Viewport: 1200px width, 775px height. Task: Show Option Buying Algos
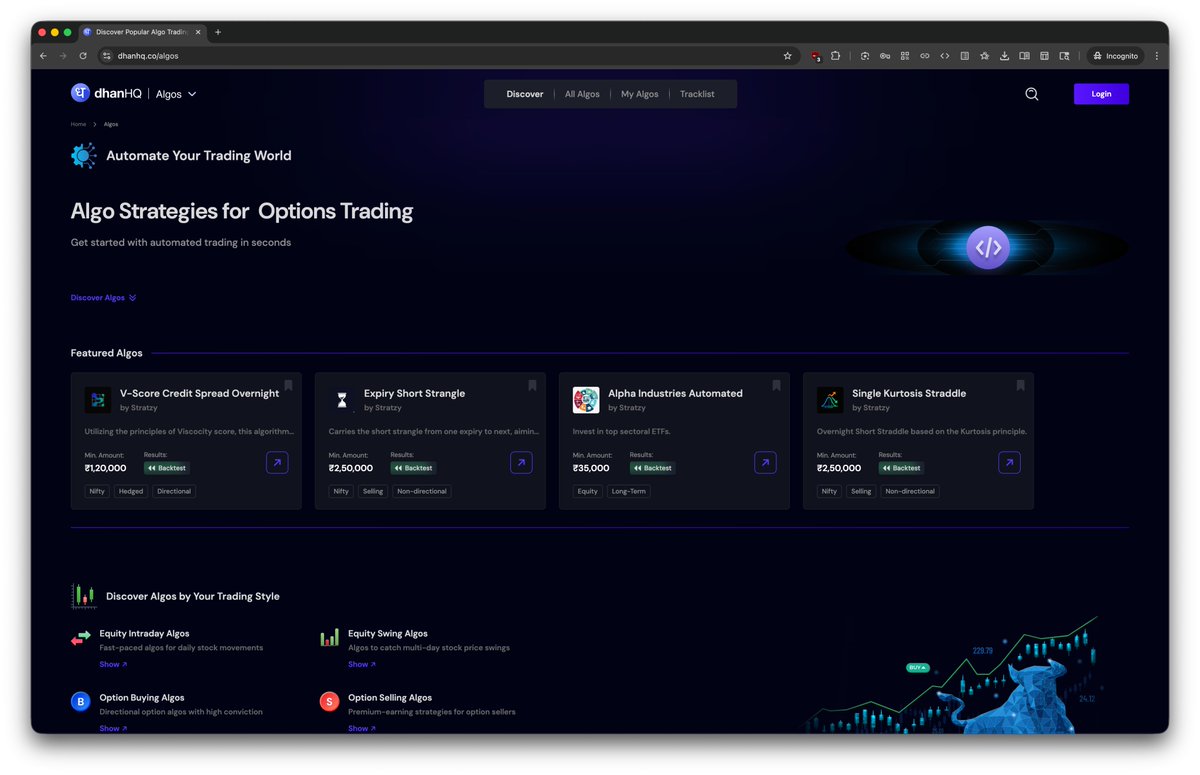tap(112, 728)
